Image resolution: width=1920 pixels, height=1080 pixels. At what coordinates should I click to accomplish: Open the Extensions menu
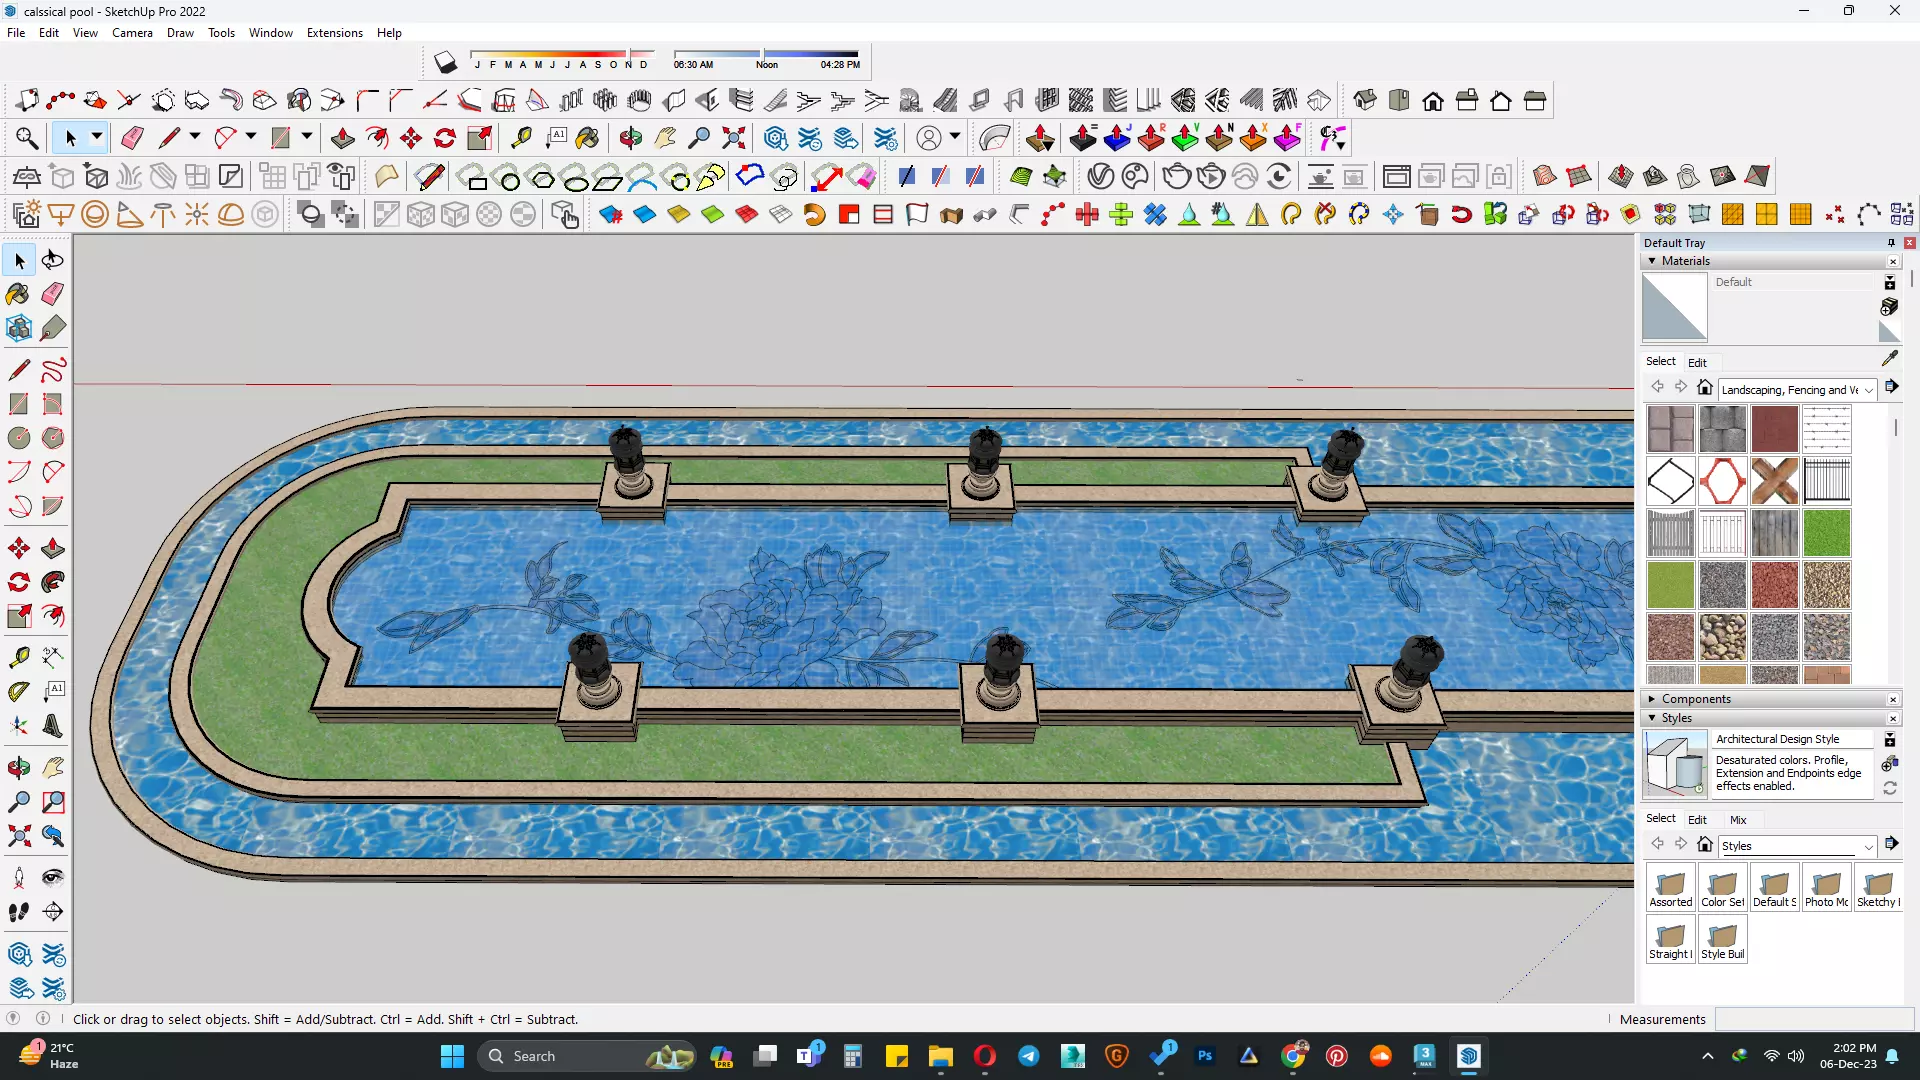(x=334, y=33)
